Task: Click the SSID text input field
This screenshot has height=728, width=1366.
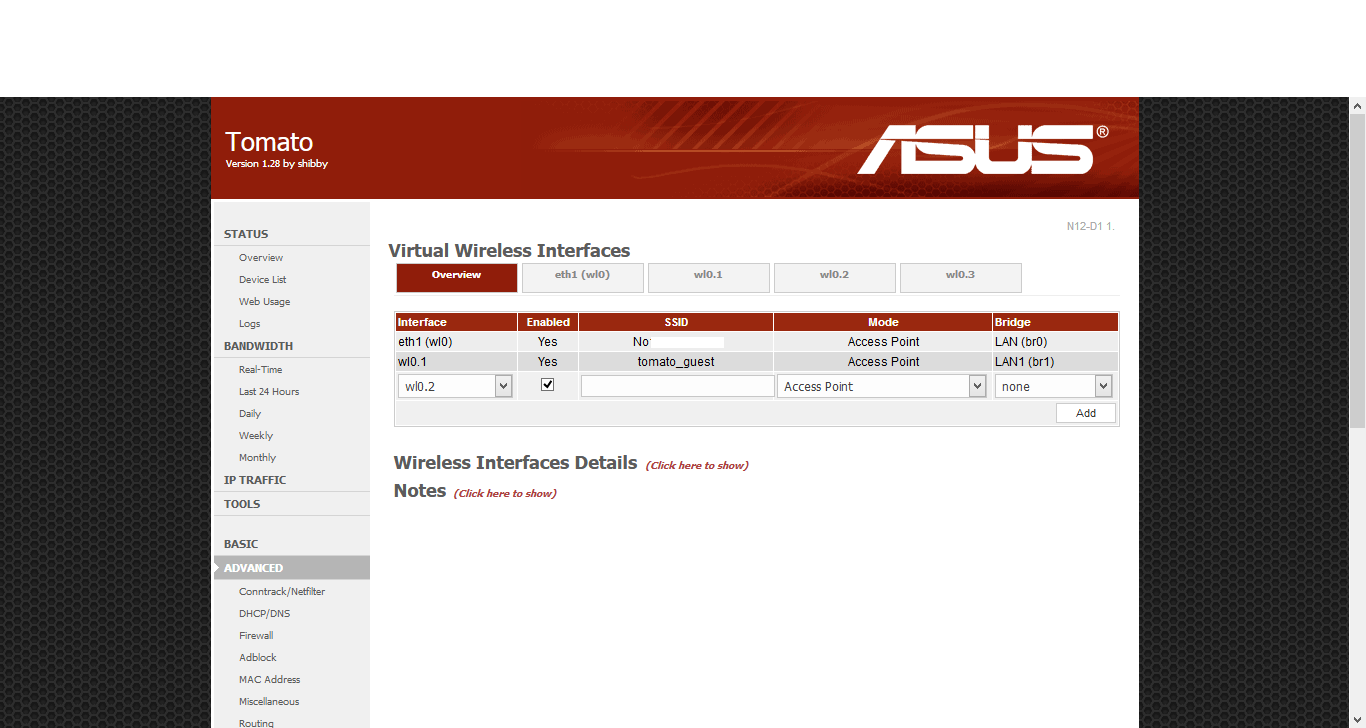Action: point(677,386)
